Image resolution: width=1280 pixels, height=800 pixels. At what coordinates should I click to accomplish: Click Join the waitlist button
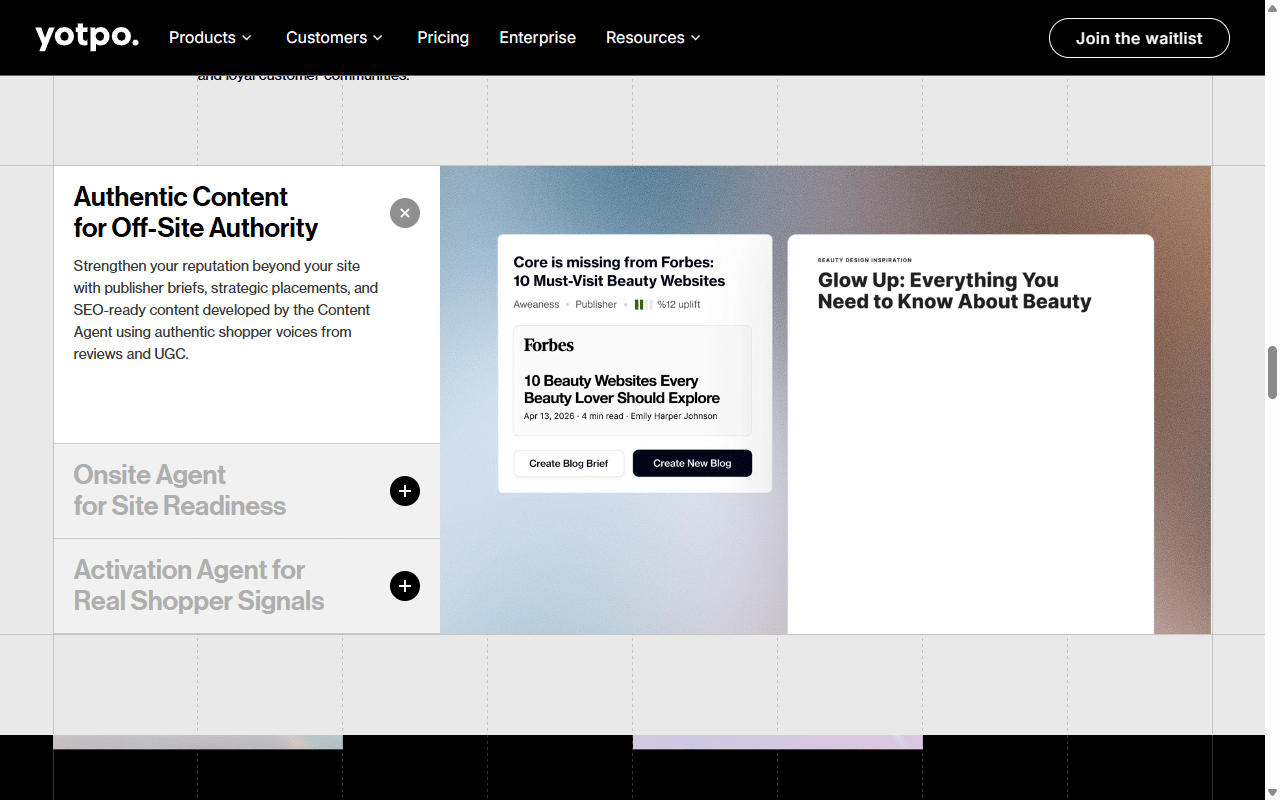[1139, 38]
